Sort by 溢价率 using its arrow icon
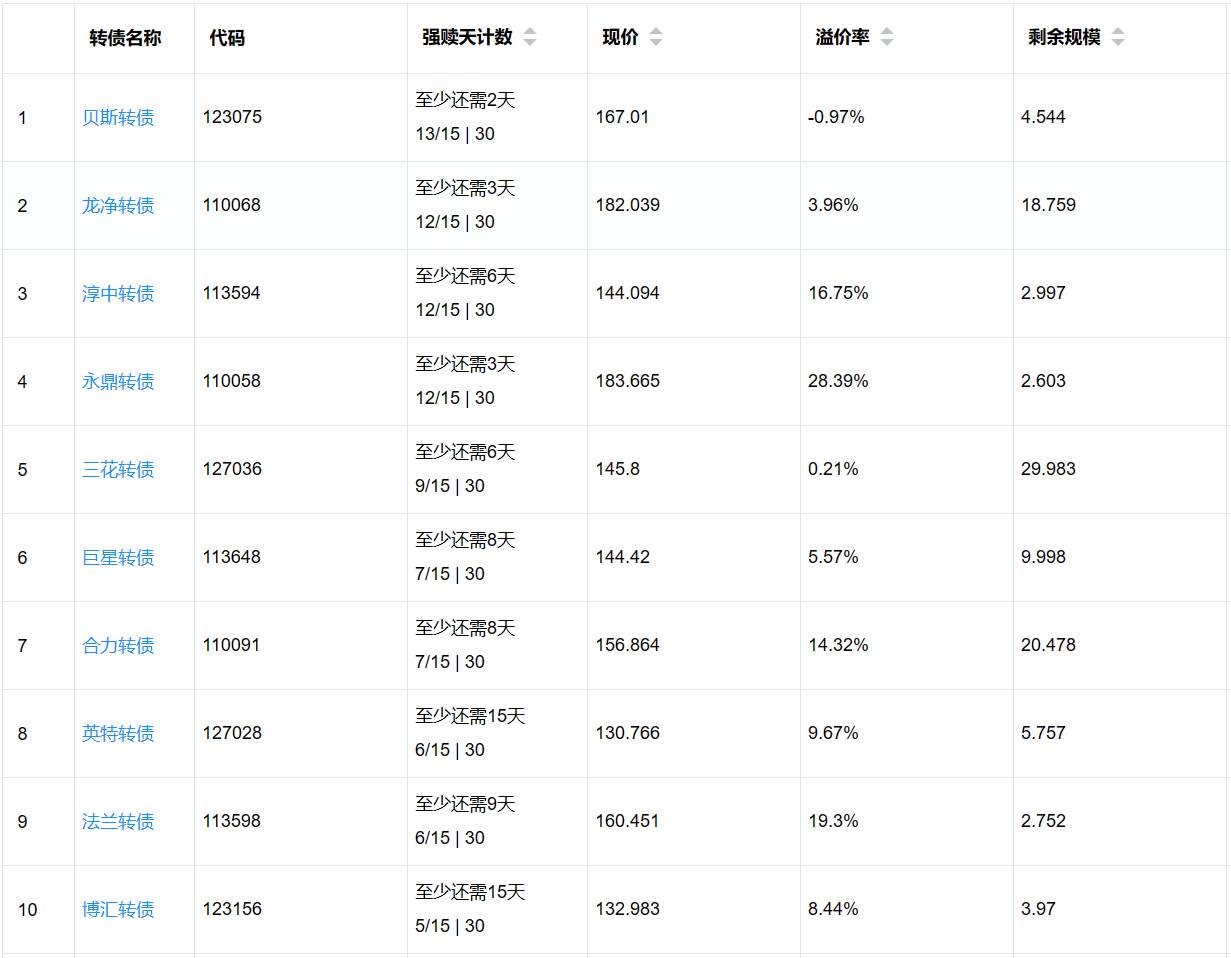The width and height of the screenshot is (1231, 958). coord(887,37)
